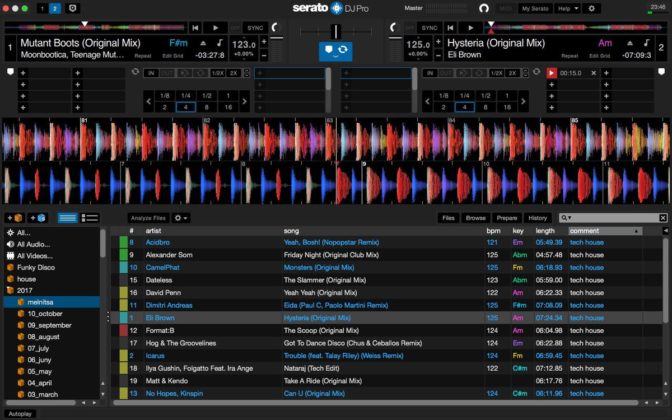Toggle key lock note icon on deck 2
The image size is (672, 420).
(646, 43)
